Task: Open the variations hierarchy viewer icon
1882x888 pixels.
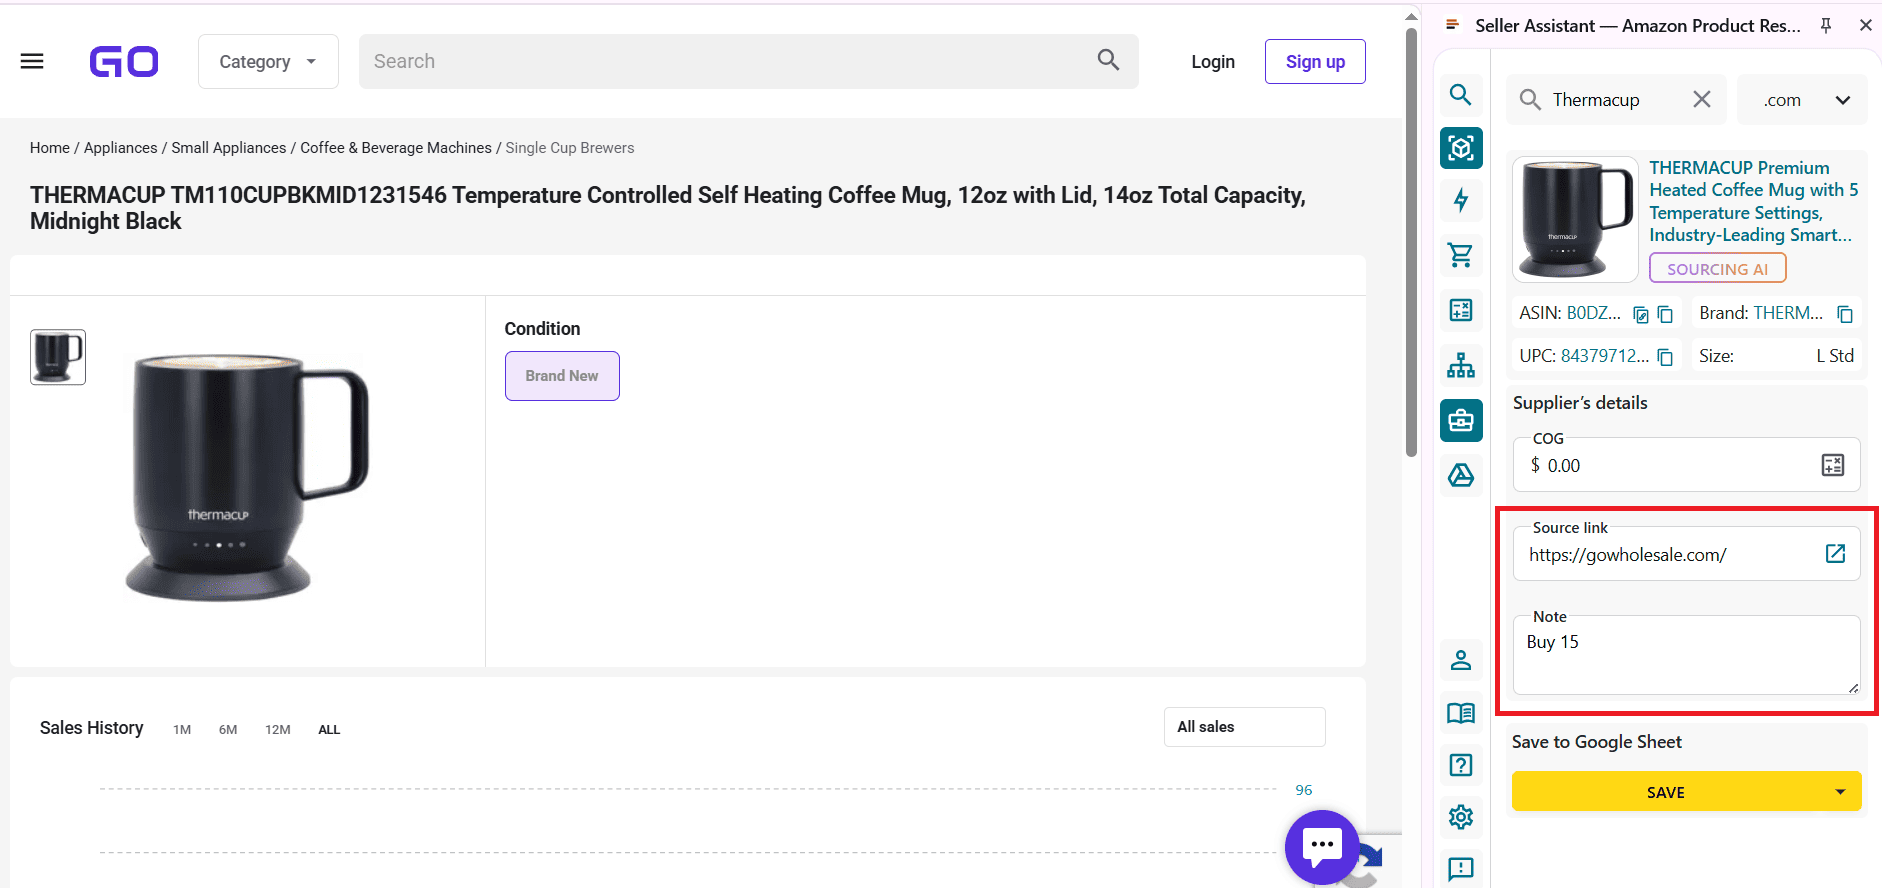Action: (x=1461, y=366)
